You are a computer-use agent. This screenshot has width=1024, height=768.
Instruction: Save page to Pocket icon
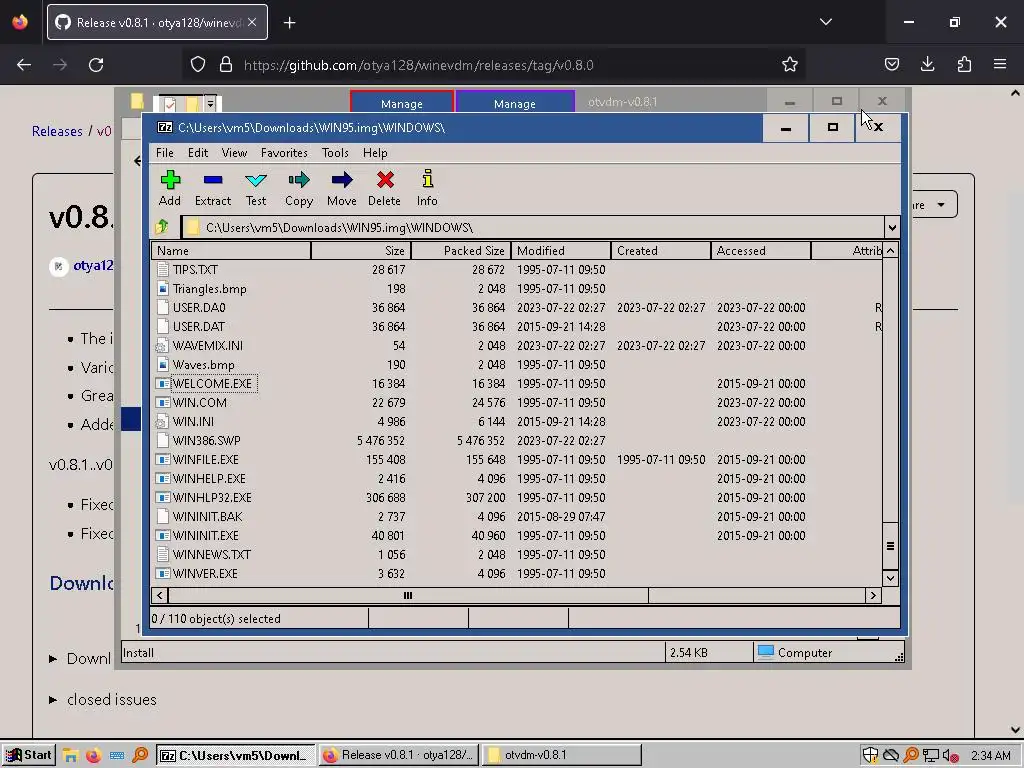point(891,65)
